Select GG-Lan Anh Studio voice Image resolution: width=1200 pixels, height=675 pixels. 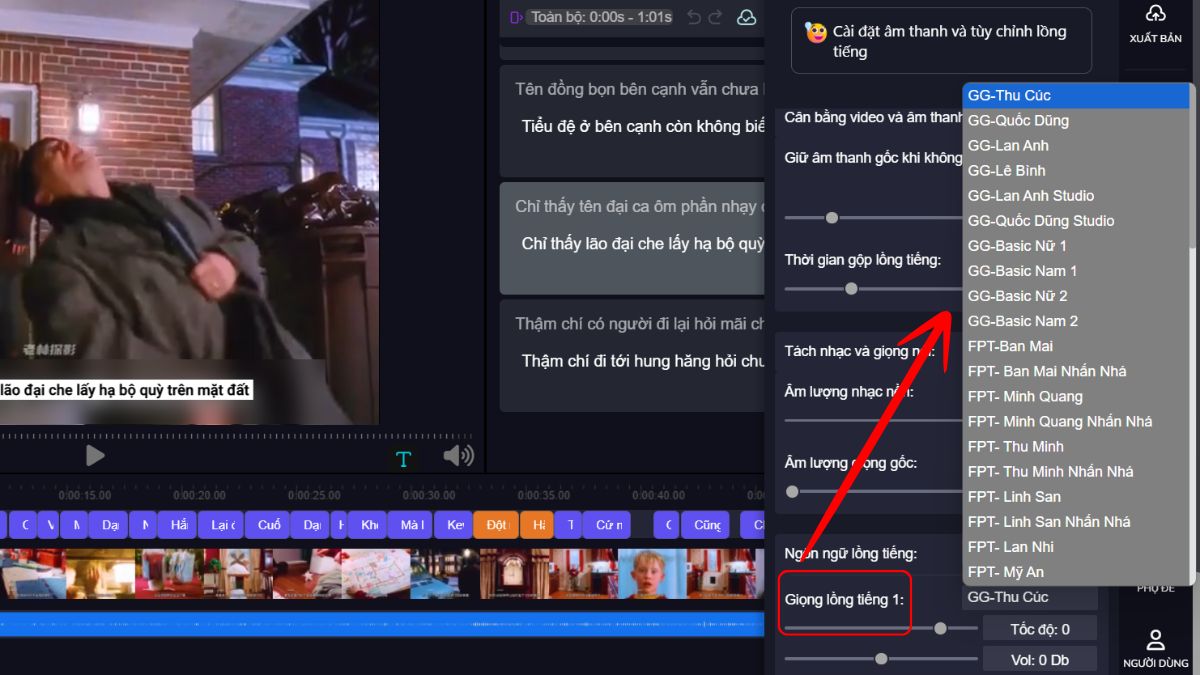click(x=1075, y=196)
